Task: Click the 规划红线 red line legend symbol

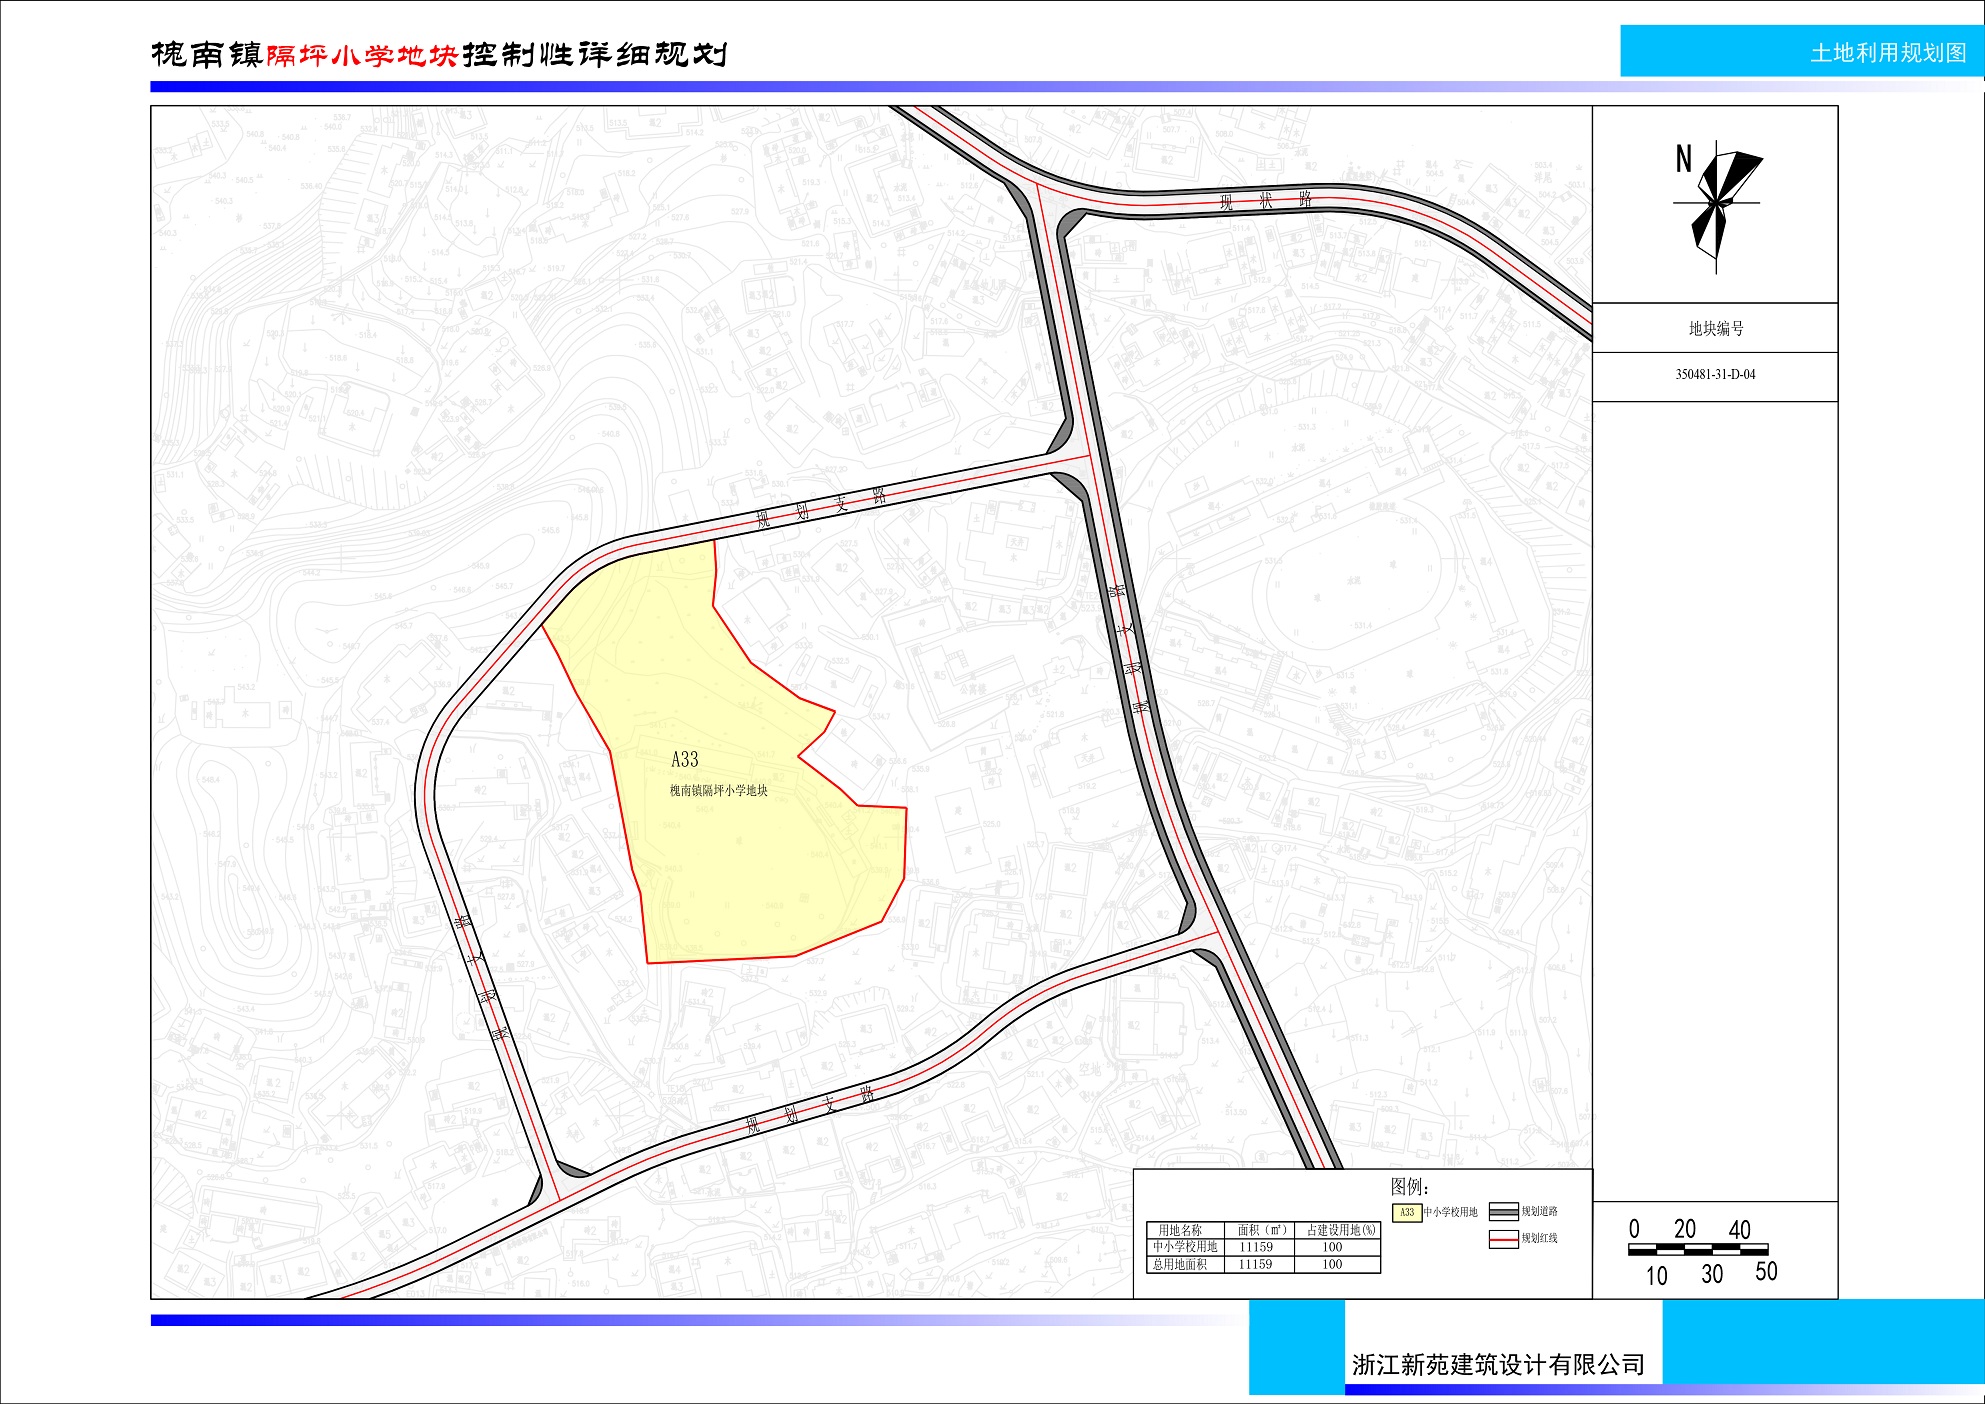Action: pos(1503,1239)
